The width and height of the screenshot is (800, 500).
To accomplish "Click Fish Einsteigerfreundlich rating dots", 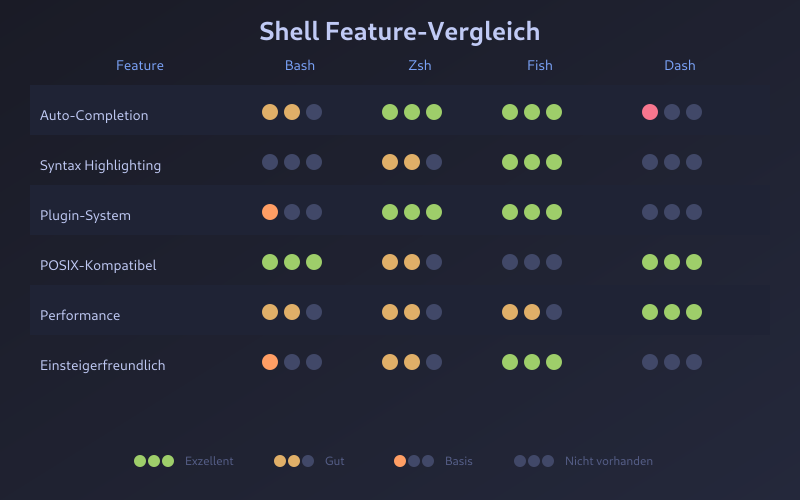I will coord(532,362).
